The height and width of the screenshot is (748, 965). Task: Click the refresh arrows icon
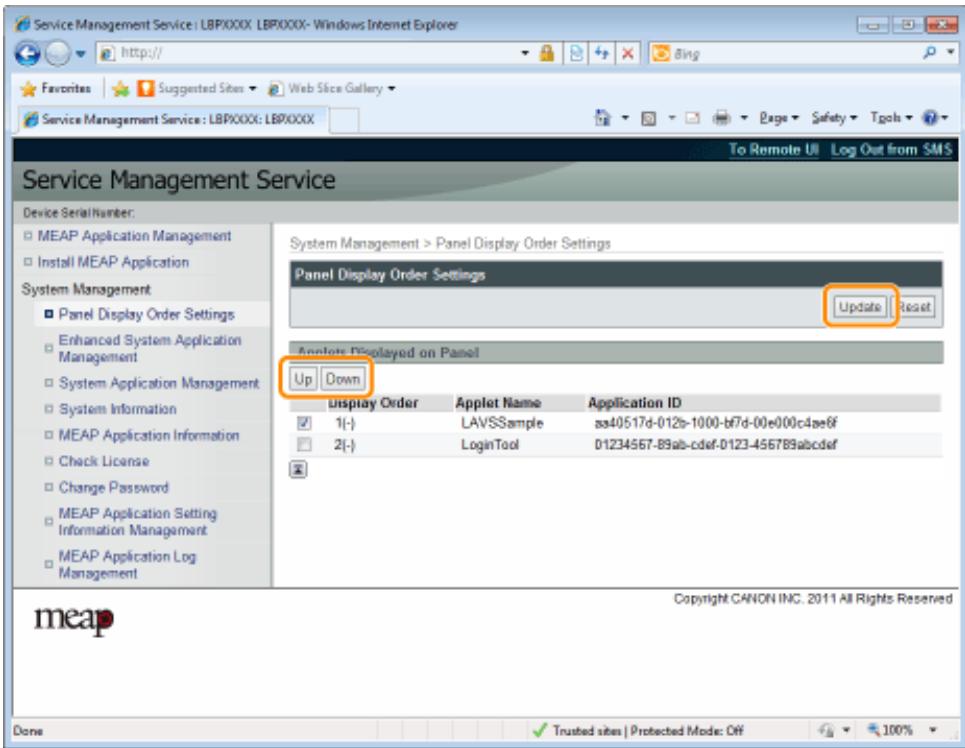pos(601,54)
